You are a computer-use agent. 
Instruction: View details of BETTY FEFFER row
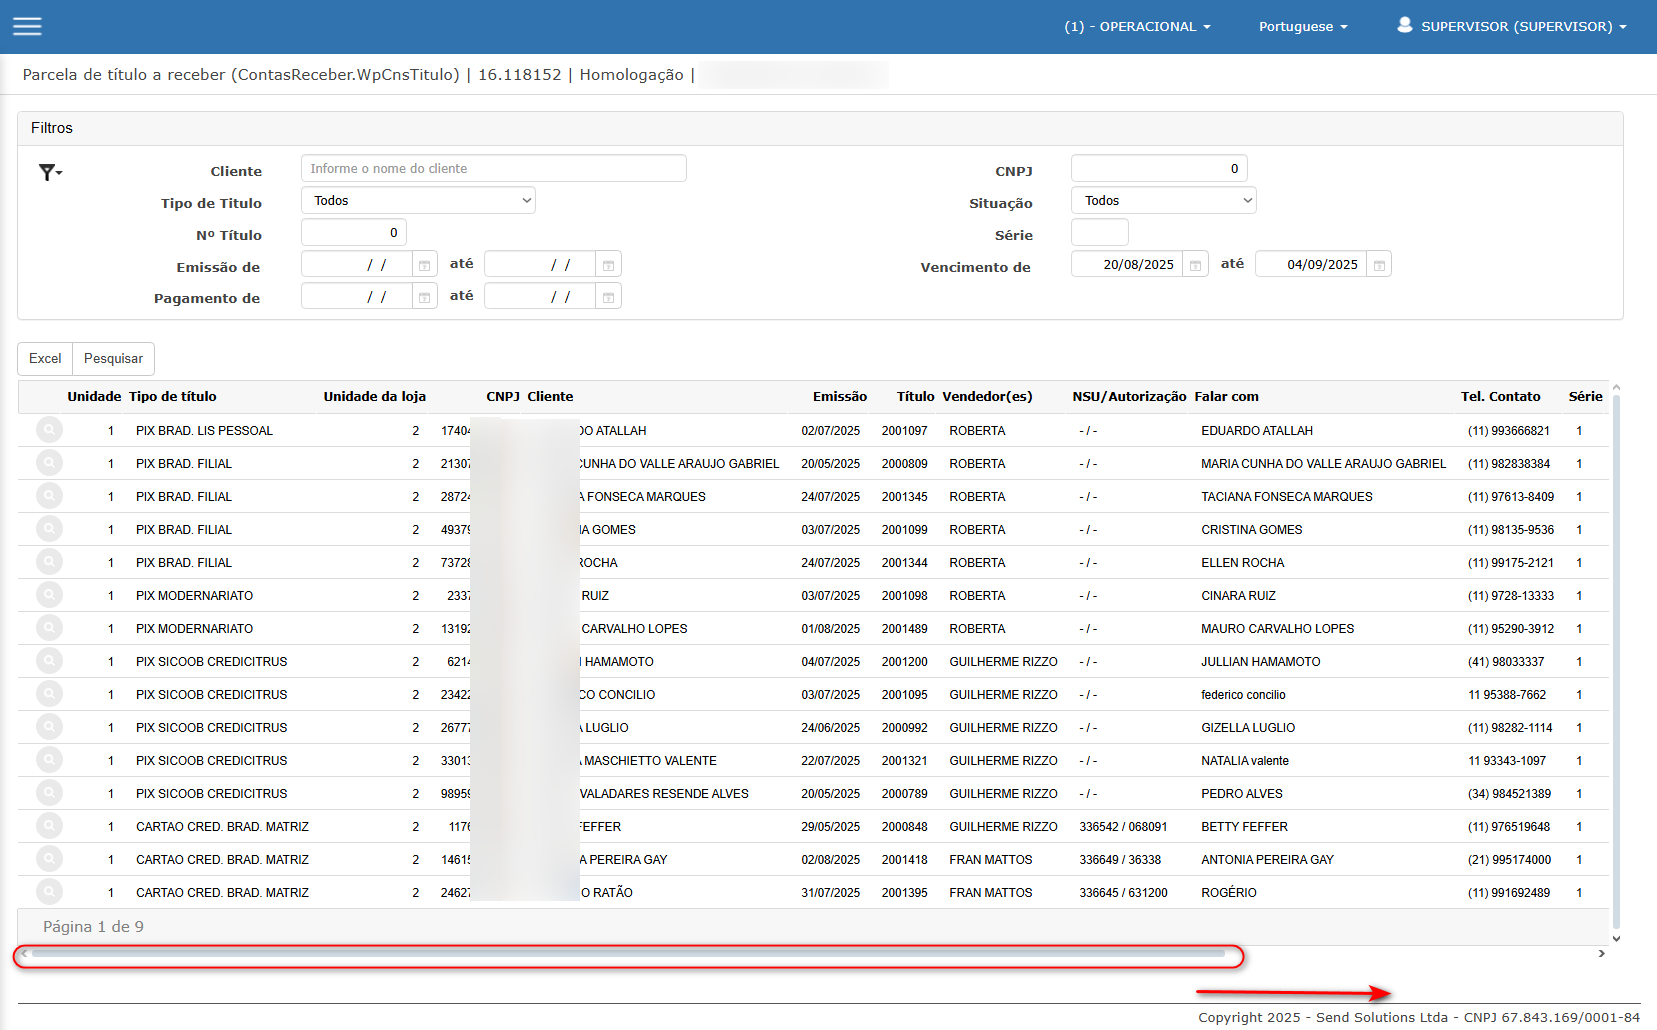coord(49,826)
